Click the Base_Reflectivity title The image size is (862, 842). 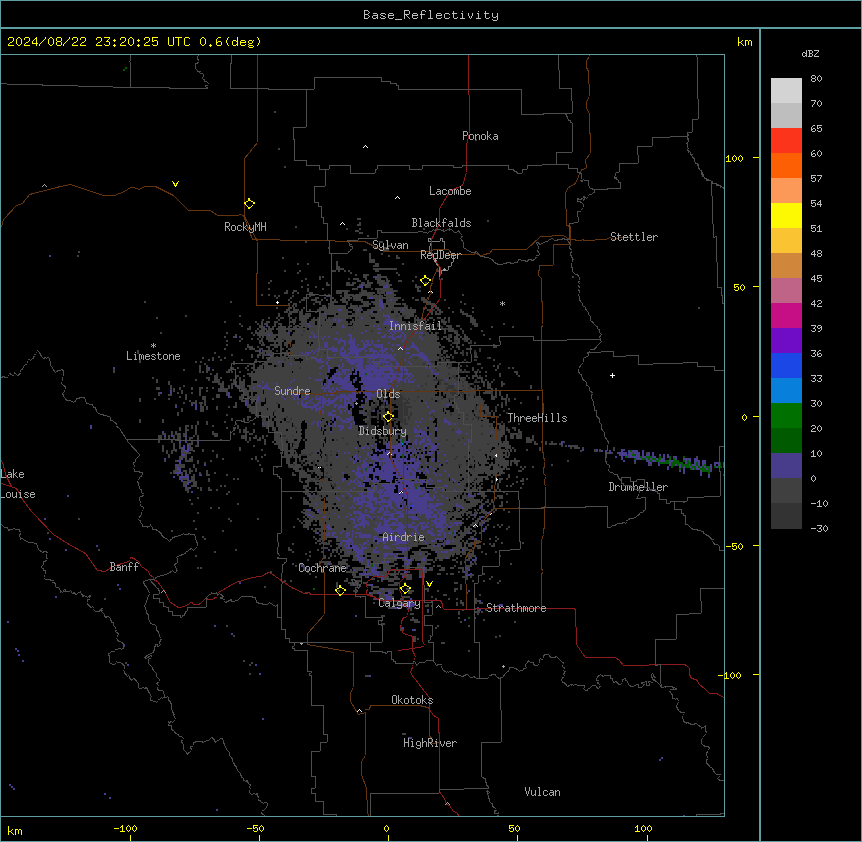tap(431, 15)
